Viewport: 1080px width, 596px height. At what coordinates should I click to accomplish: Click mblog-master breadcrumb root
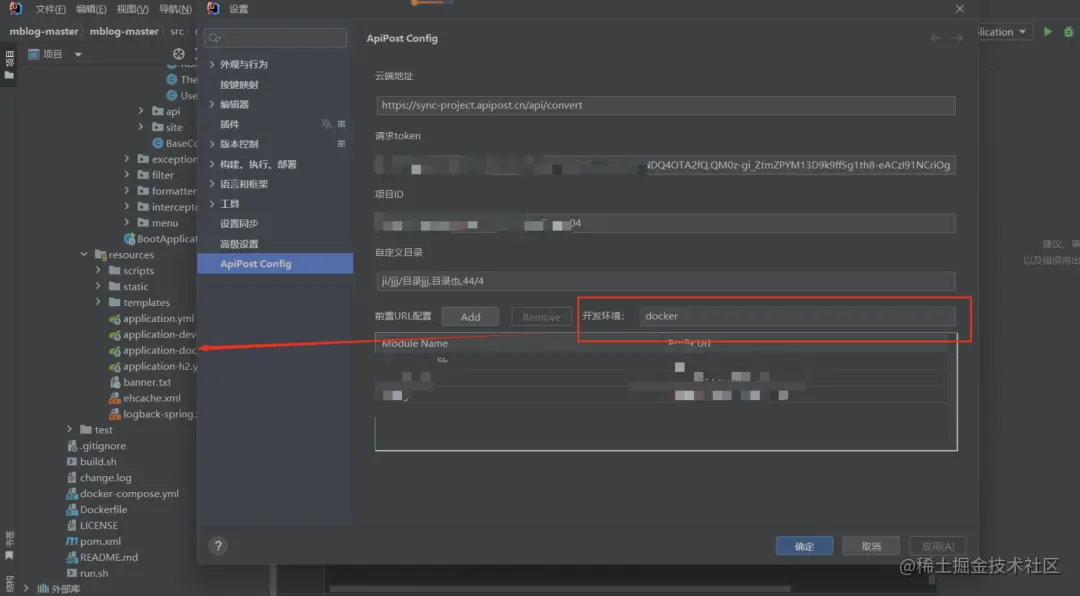click(43, 32)
